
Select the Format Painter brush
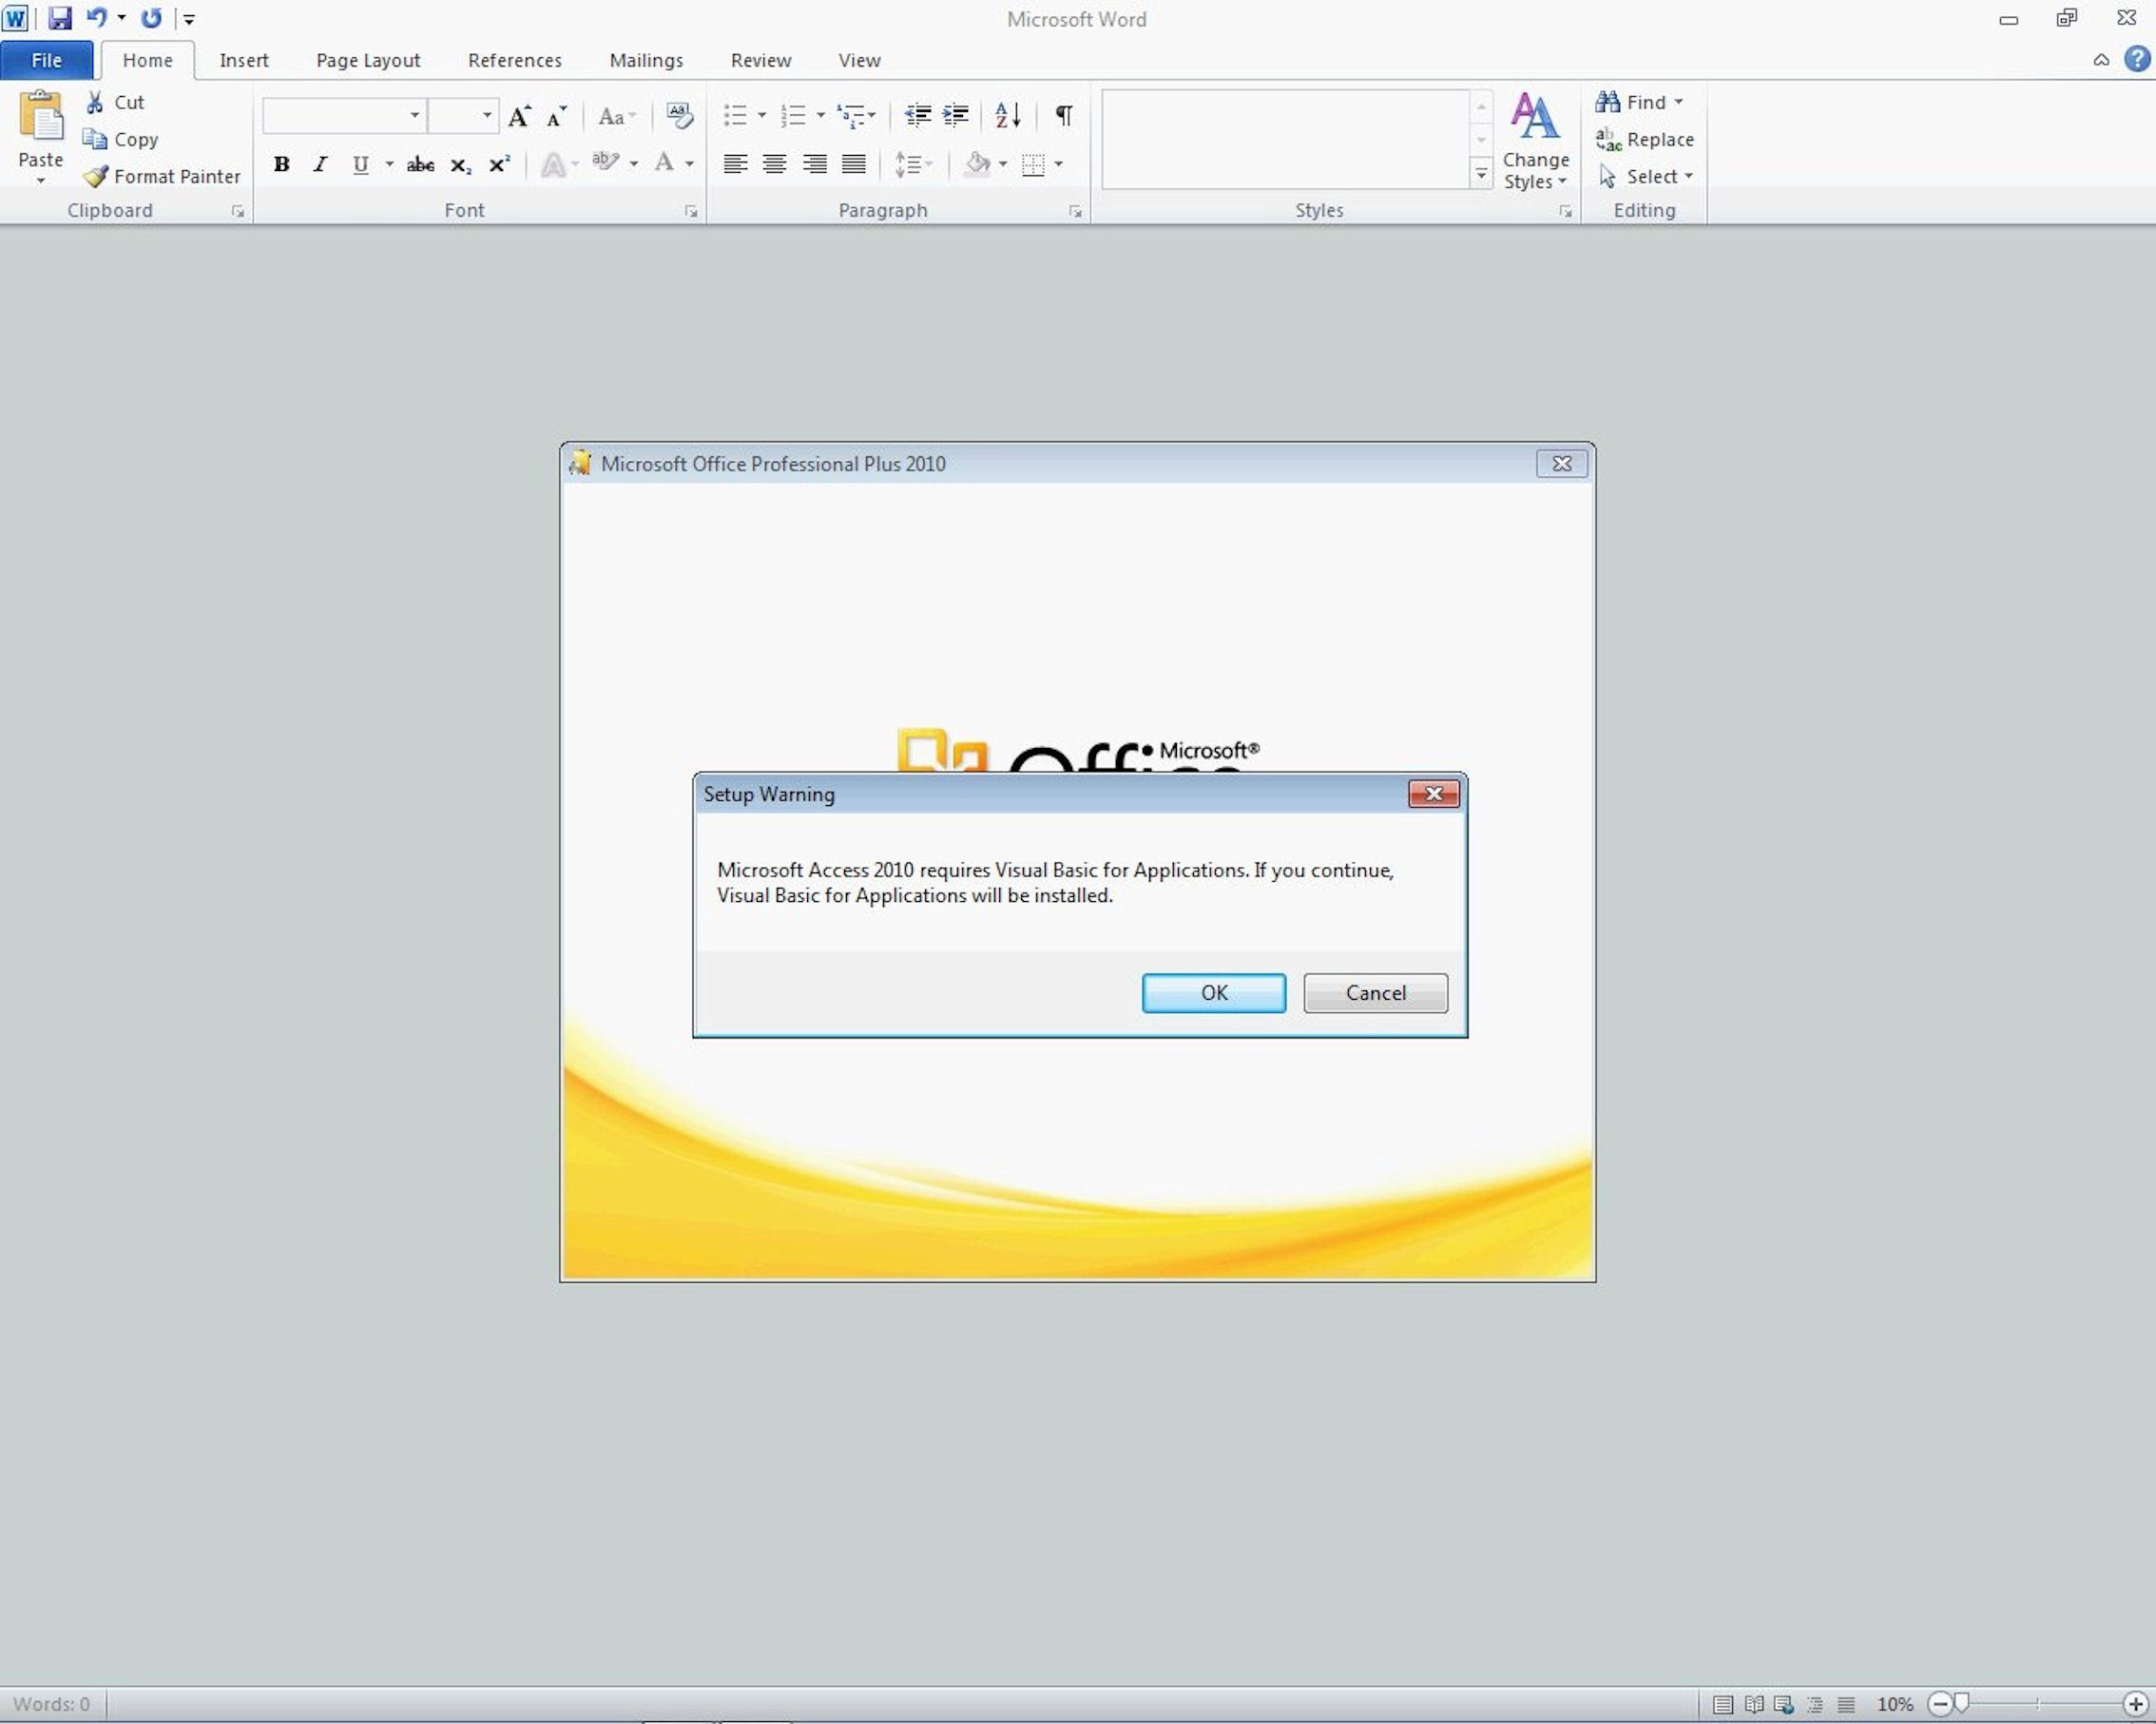(95, 177)
